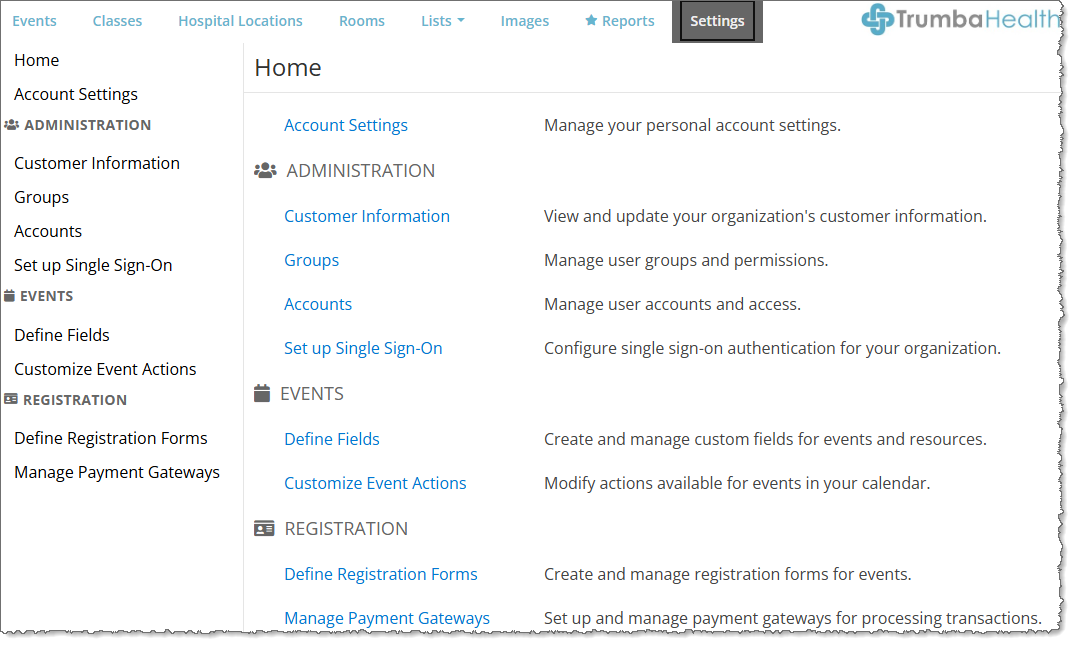Click the group icon next to ADMINISTRATION section header
1075x645 pixels.
pos(265,170)
